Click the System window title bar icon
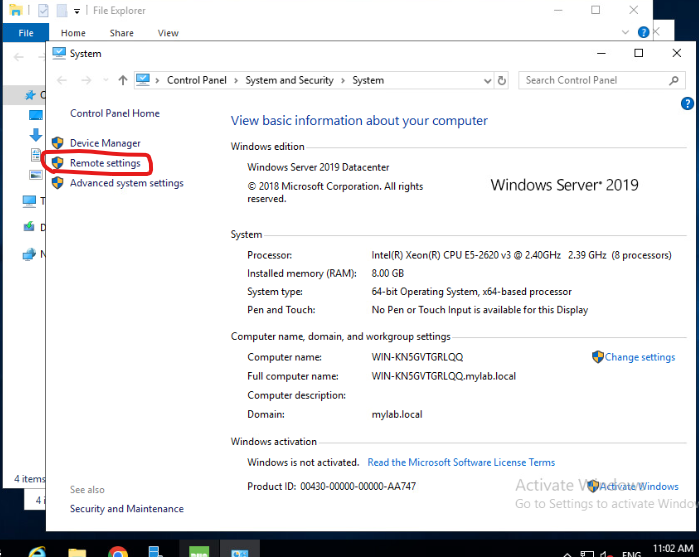This screenshot has height=557, width=699. coord(59,54)
